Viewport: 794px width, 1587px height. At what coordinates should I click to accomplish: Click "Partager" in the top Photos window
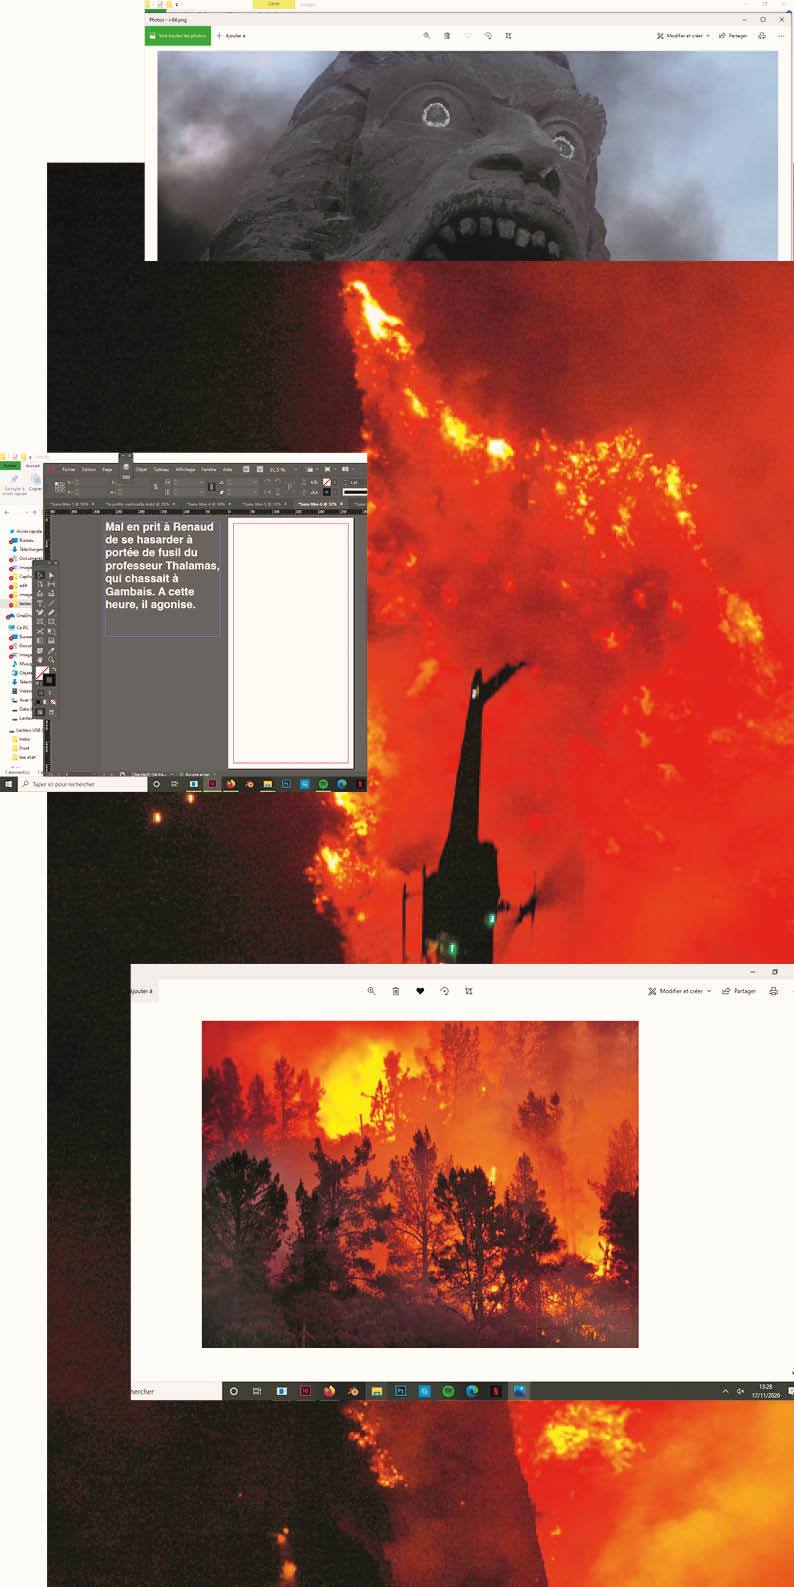click(733, 36)
